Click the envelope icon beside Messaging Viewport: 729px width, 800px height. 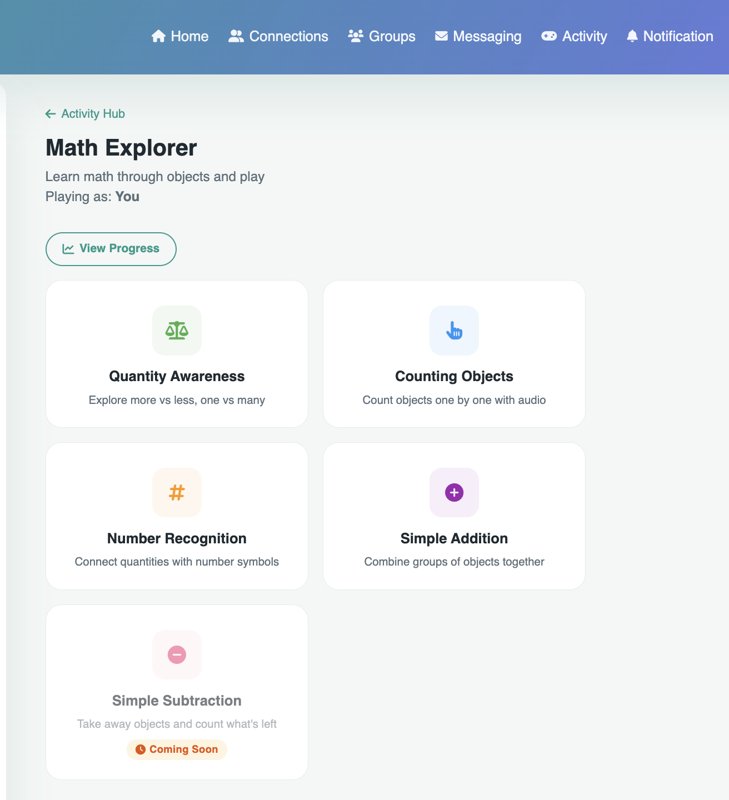pyautogui.click(x=441, y=36)
